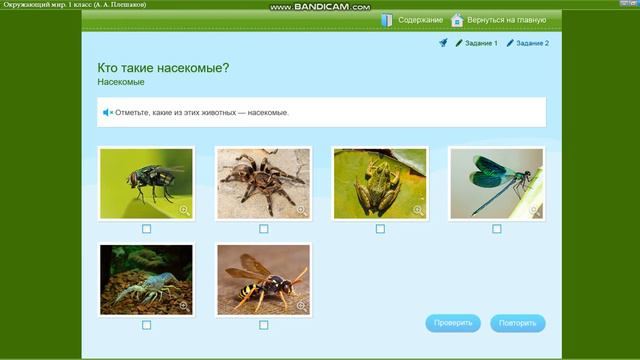The height and width of the screenshot is (360, 640).
Task: Click the pencil icon of Задание 1
Action: (x=459, y=43)
